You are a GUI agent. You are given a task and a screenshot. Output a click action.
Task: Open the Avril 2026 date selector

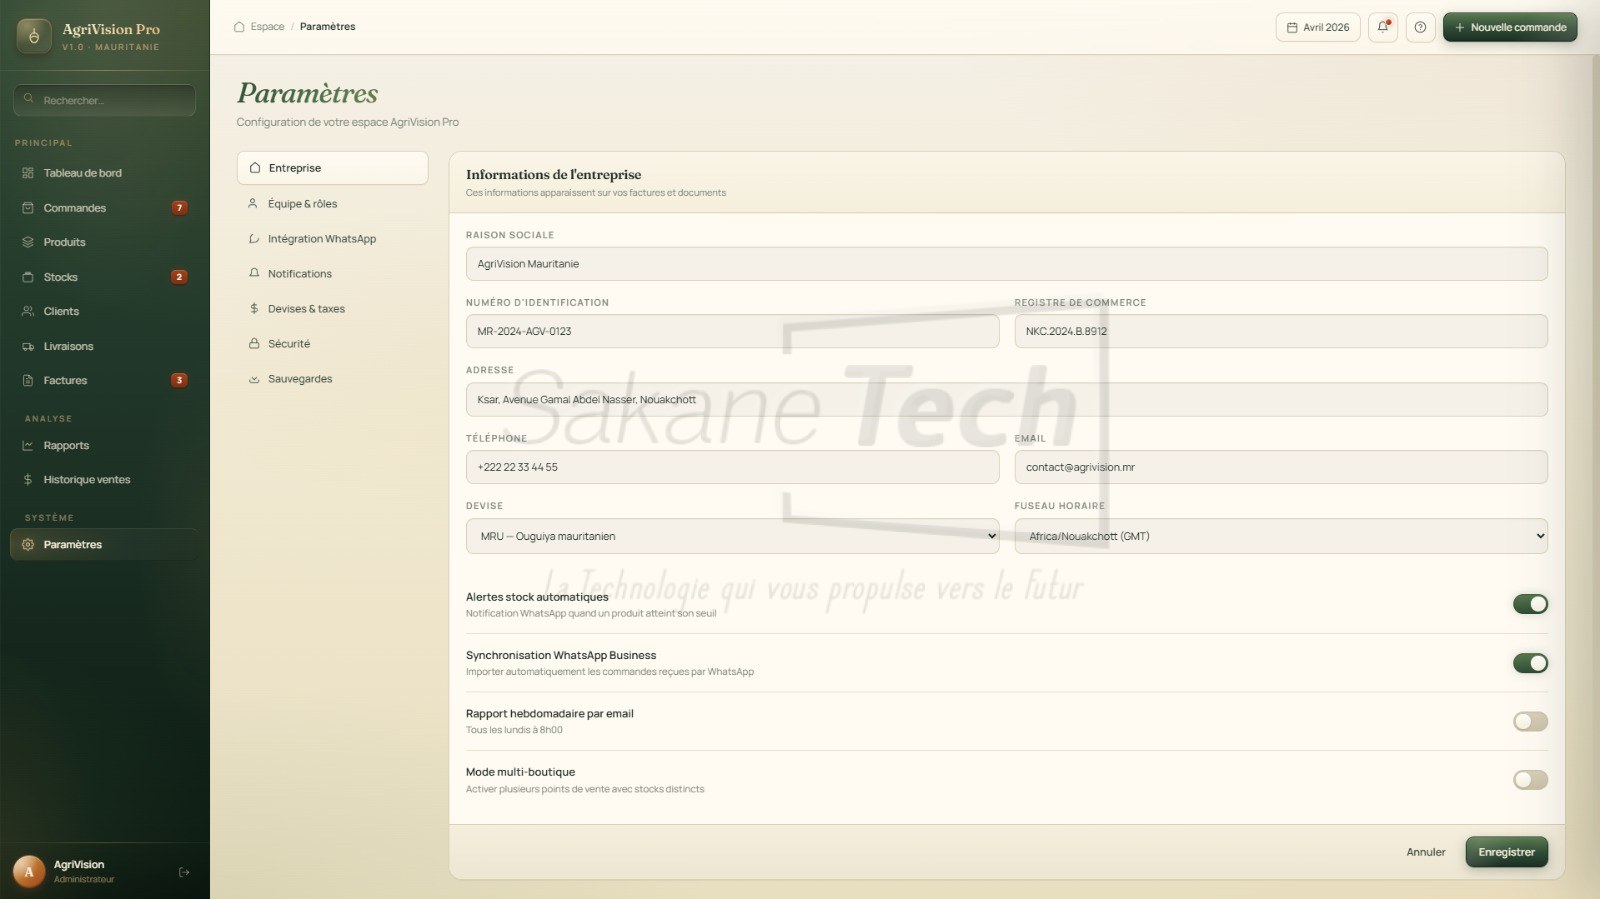1317,27
